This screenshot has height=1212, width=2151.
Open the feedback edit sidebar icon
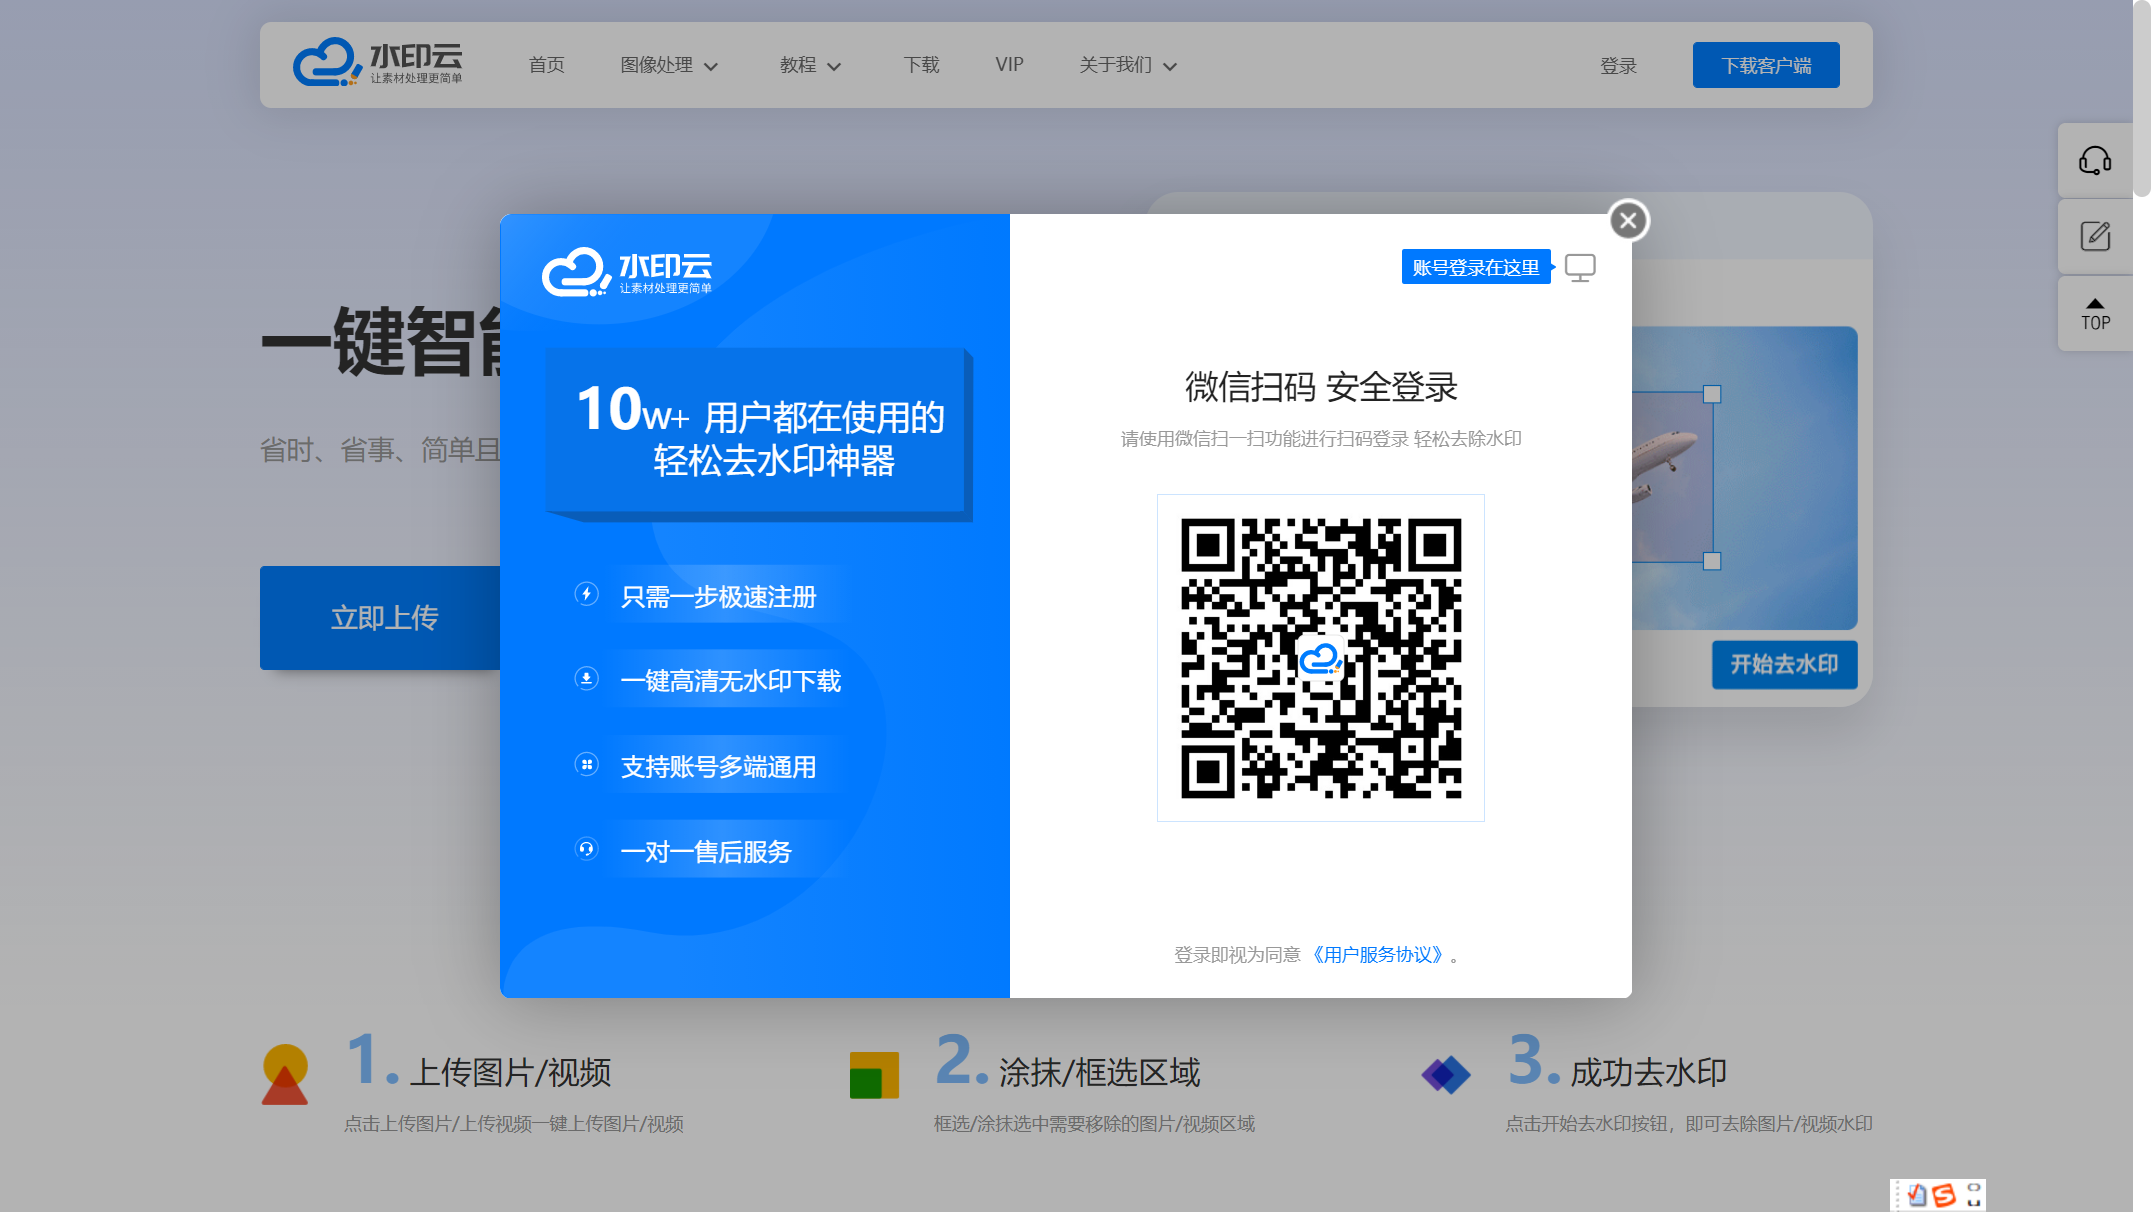[x=2095, y=237]
